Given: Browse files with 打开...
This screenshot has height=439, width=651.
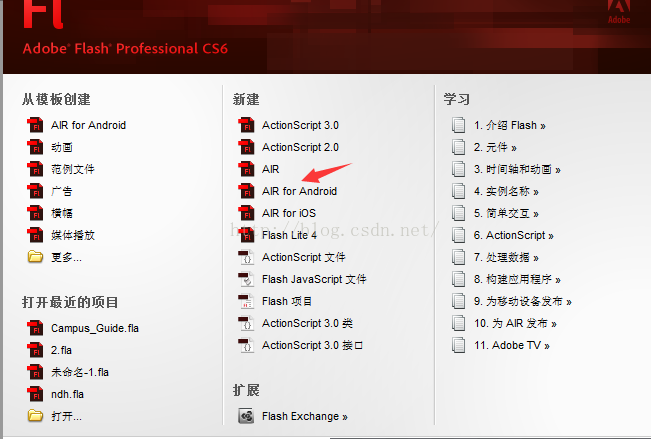Looking at the screenshot, I should coord(66,416).
